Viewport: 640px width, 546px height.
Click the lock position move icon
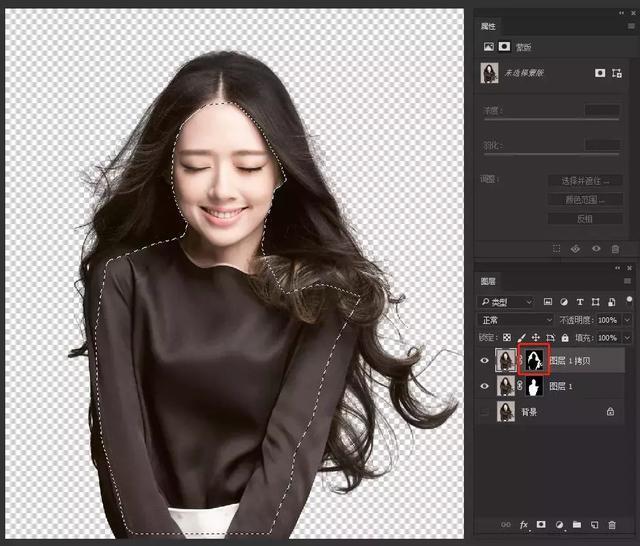tap(535, 338)
